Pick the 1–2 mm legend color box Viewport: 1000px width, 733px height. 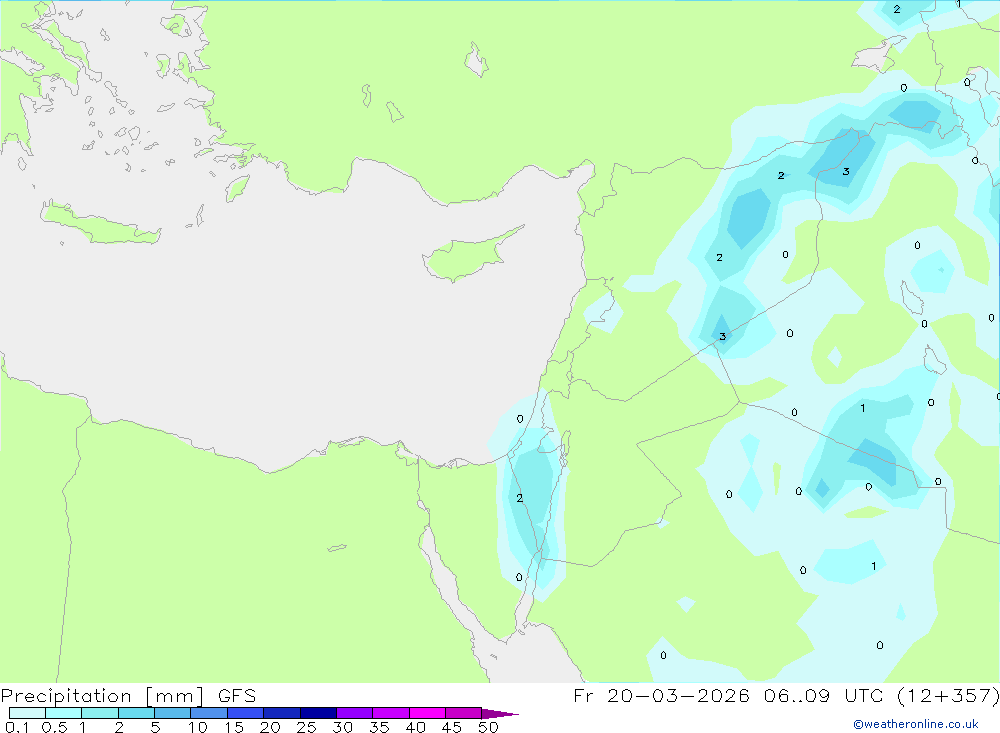(100, 713)
